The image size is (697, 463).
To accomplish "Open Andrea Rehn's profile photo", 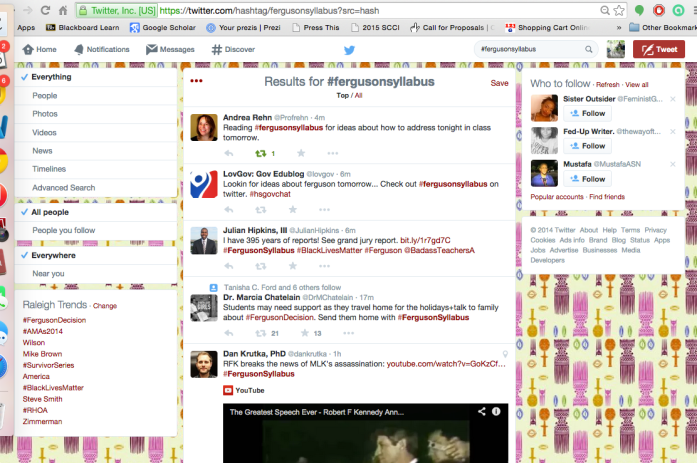I will pos(204,128).
